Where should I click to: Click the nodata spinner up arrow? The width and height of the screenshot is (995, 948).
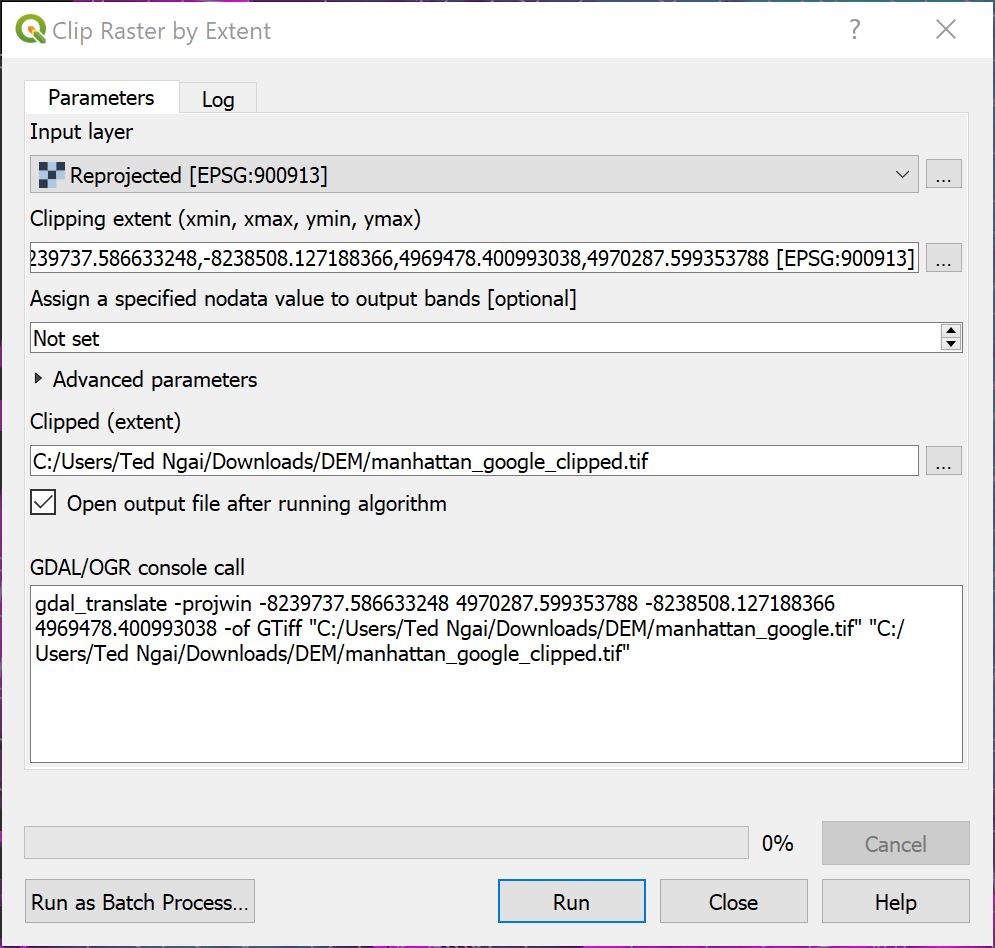(952, 331)
